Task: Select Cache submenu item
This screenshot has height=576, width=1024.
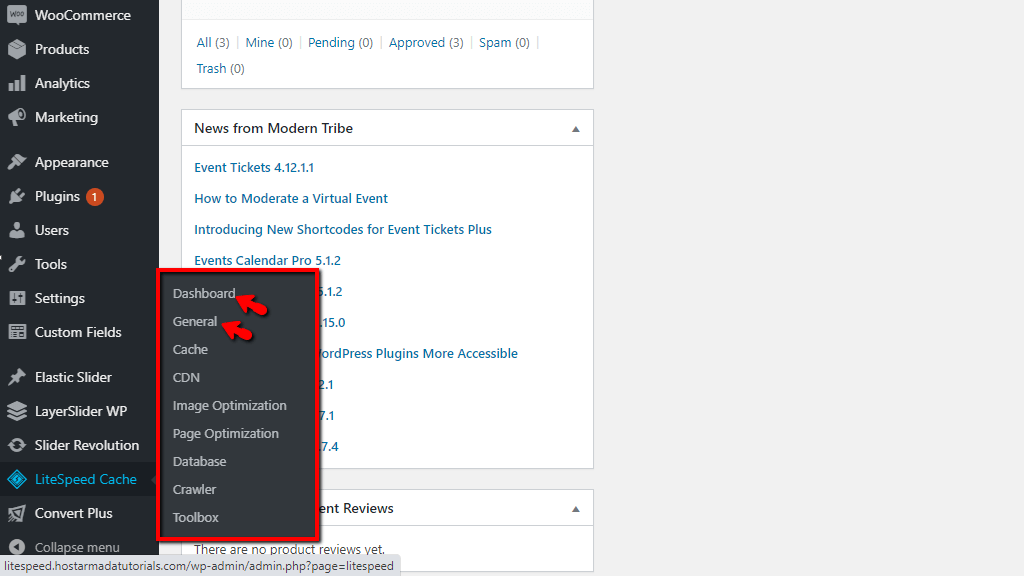Action: 190,349
